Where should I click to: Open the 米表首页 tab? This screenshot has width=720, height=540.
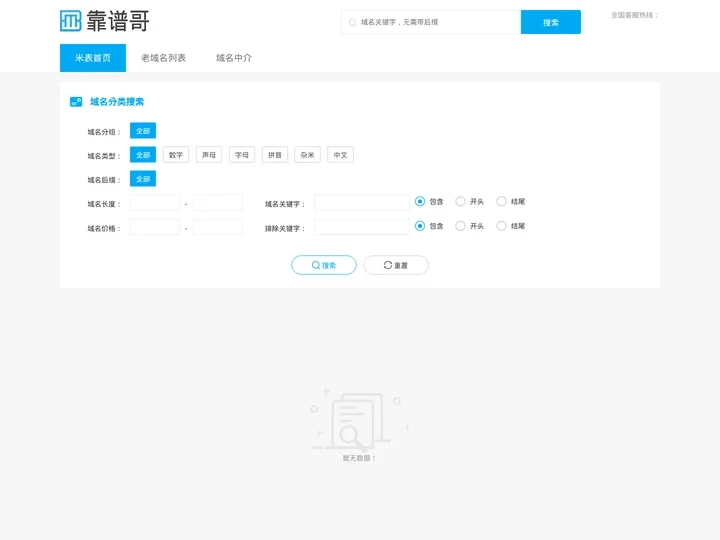(x=93, y=58)
